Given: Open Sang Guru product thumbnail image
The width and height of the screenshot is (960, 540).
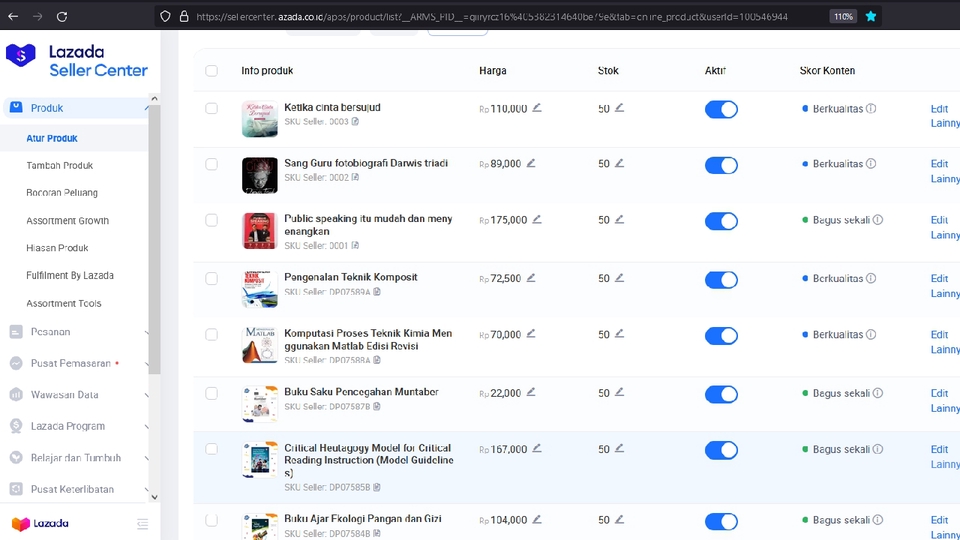Looking at the screenshot, I should point(260,175).
